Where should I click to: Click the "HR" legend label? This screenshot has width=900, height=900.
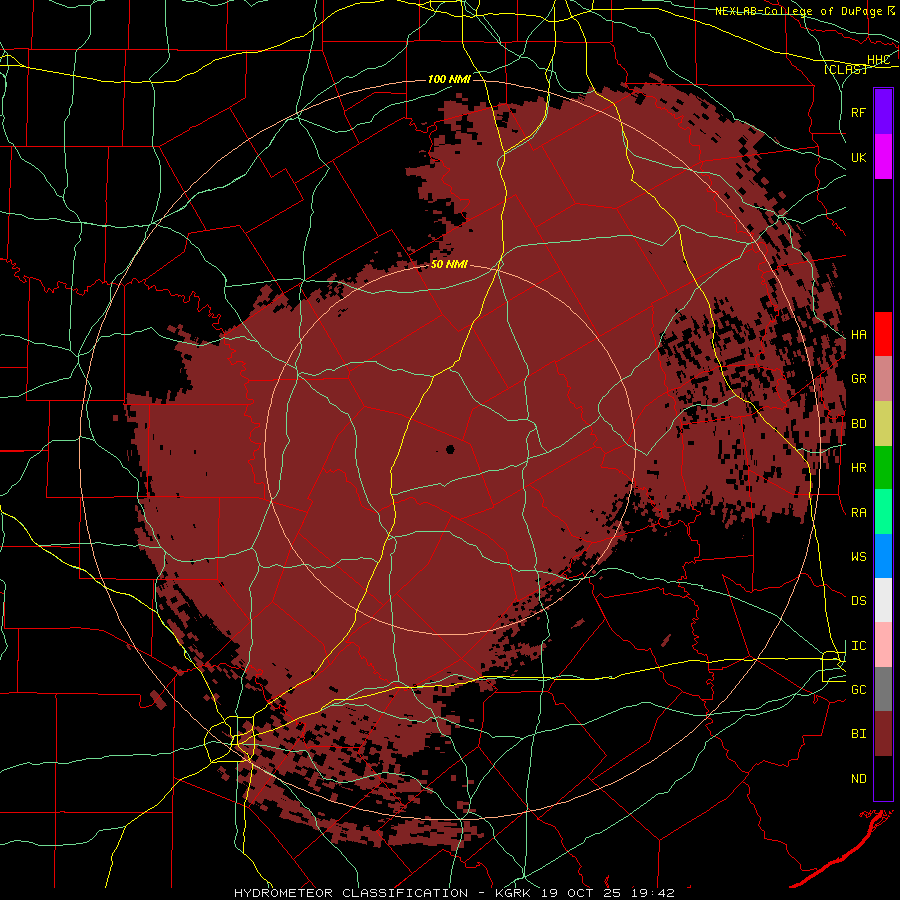tap(859, 468)
